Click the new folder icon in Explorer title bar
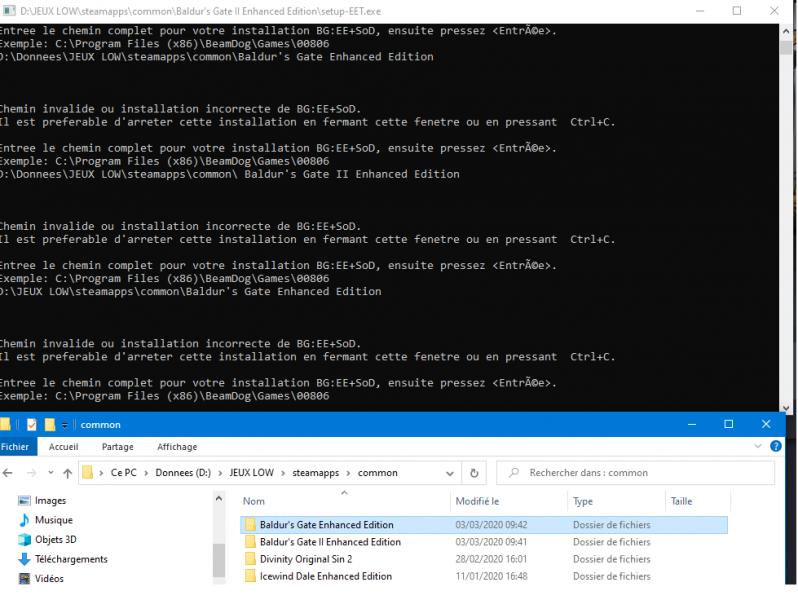Screen dimensions: 798x600 pyautogui.click(x=50, y=424)
